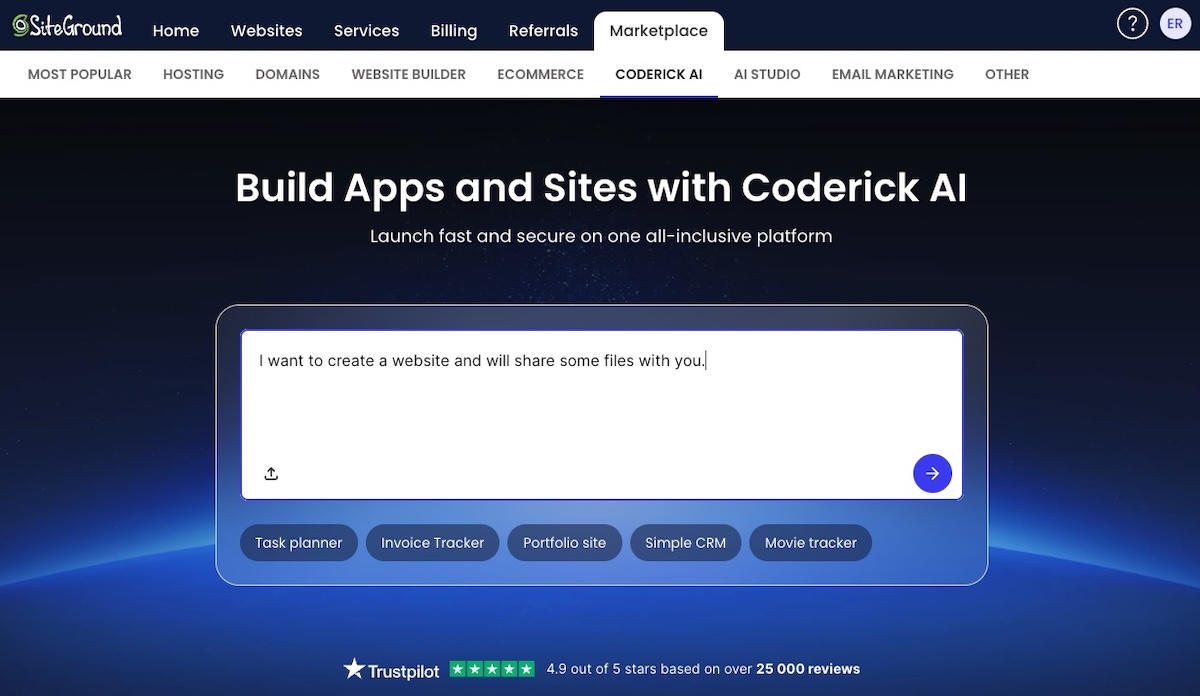
Task: Click the green five-star Trustpilot rating
Action: click(492, 669)
